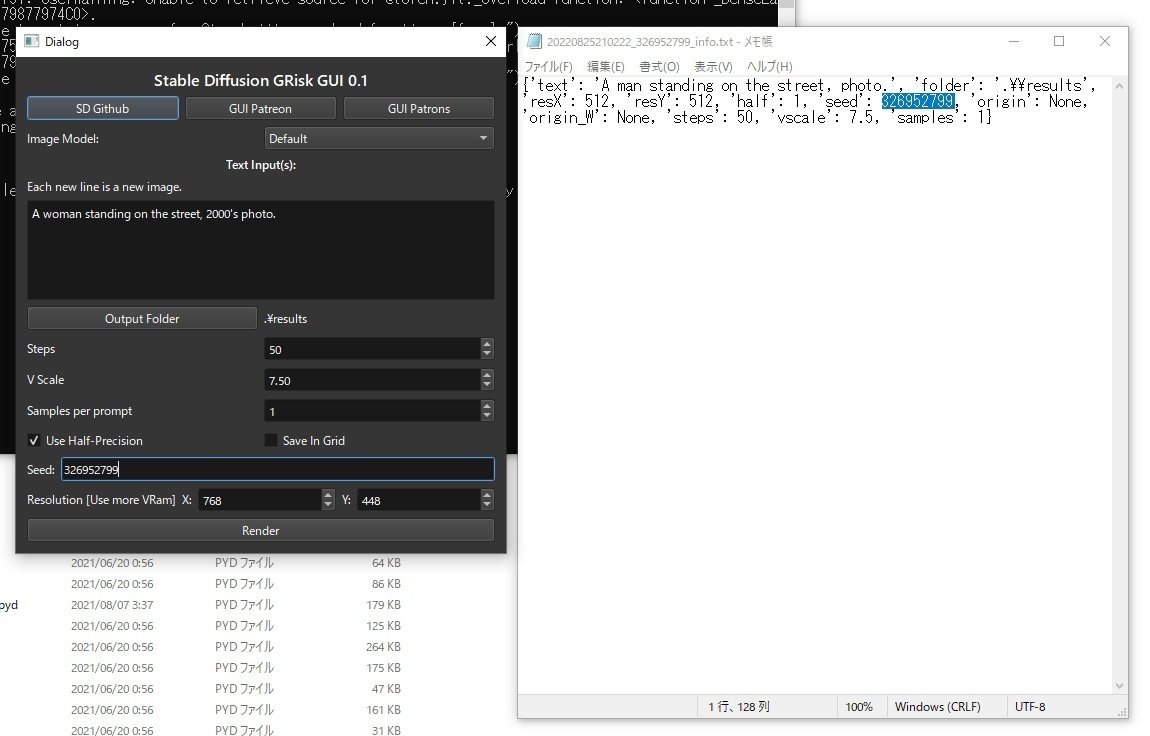The image size is (1150, 736).
Task: Click the Output Folder button
Action: click(141, 318)
